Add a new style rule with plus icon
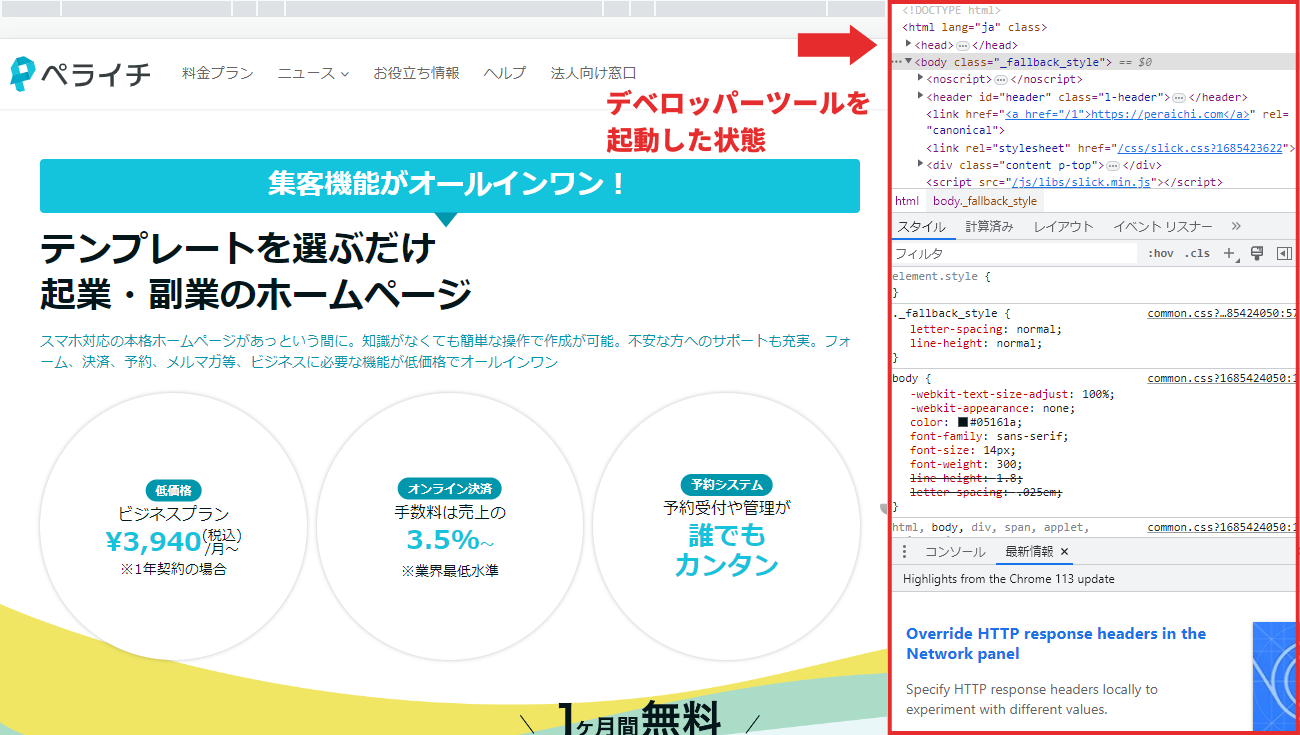Screen dimensions: 1300x735 pos(1230,254)
